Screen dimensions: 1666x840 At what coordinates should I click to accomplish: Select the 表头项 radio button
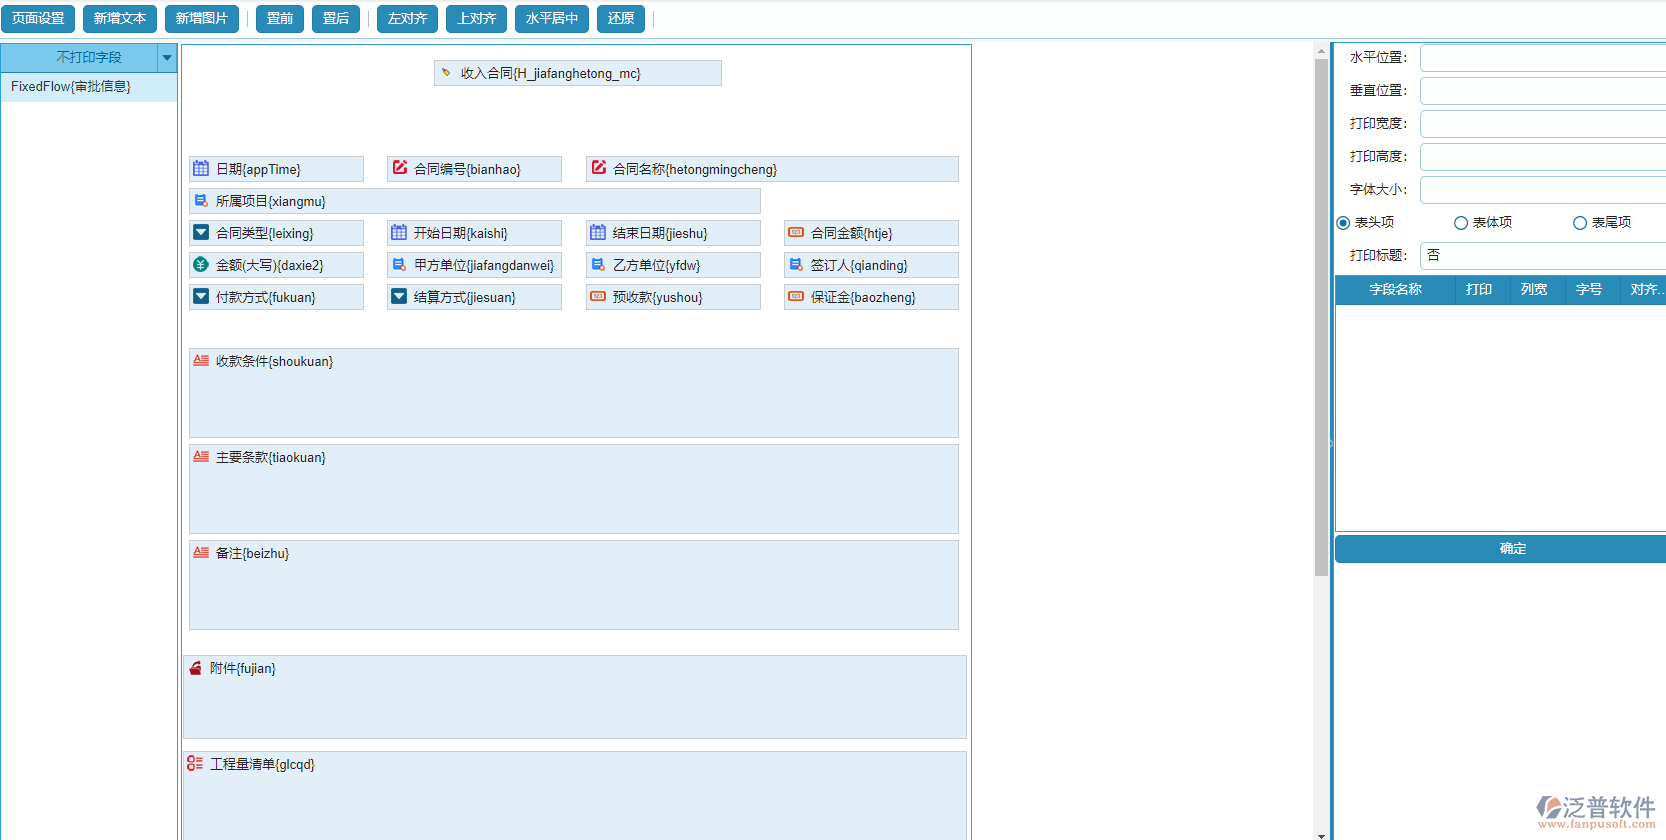pos(1343,223)
